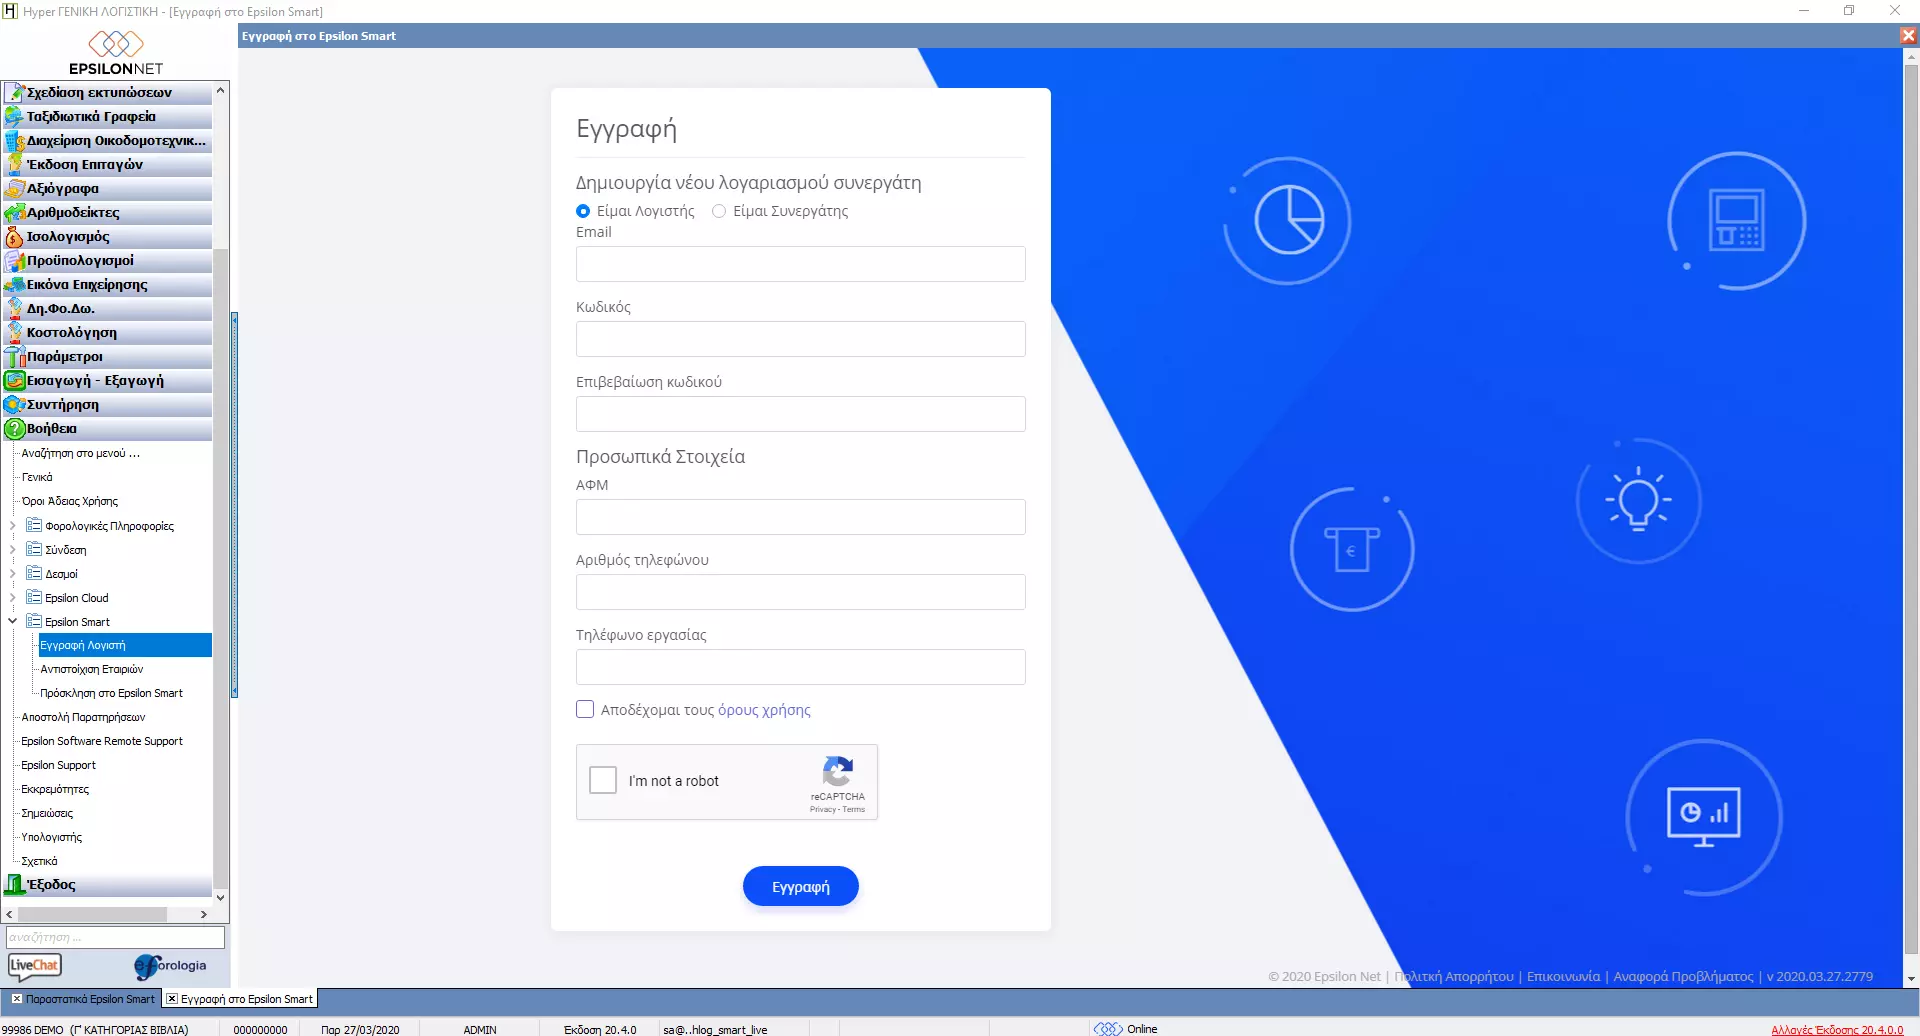Image resolution: width=1920 pixels, height=1036 pixels.
Task: Select the Είμαι Συνεργάτης radio option
Action: pyautogui.click(x=719, y=211)
